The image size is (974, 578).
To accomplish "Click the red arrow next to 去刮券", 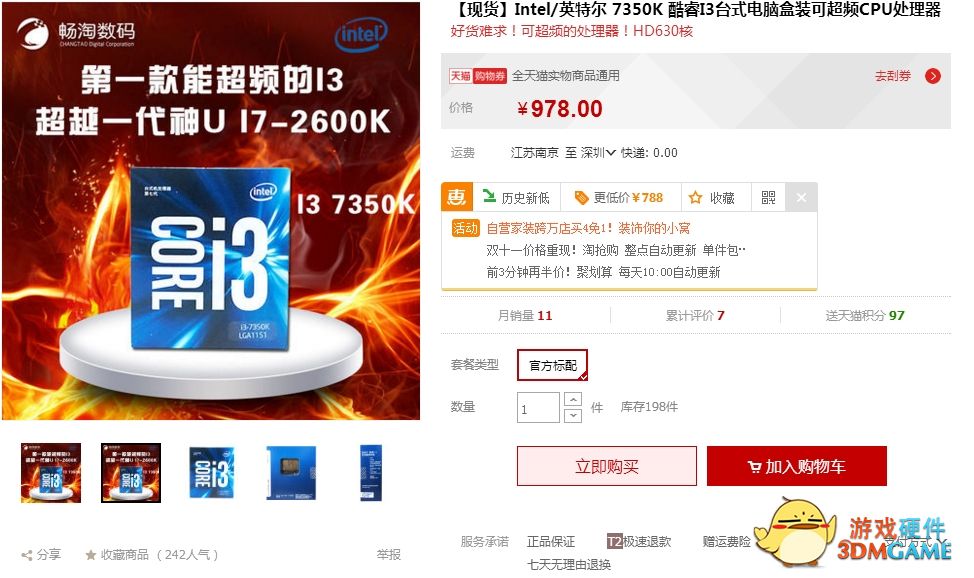I will (x=932, y=76).
